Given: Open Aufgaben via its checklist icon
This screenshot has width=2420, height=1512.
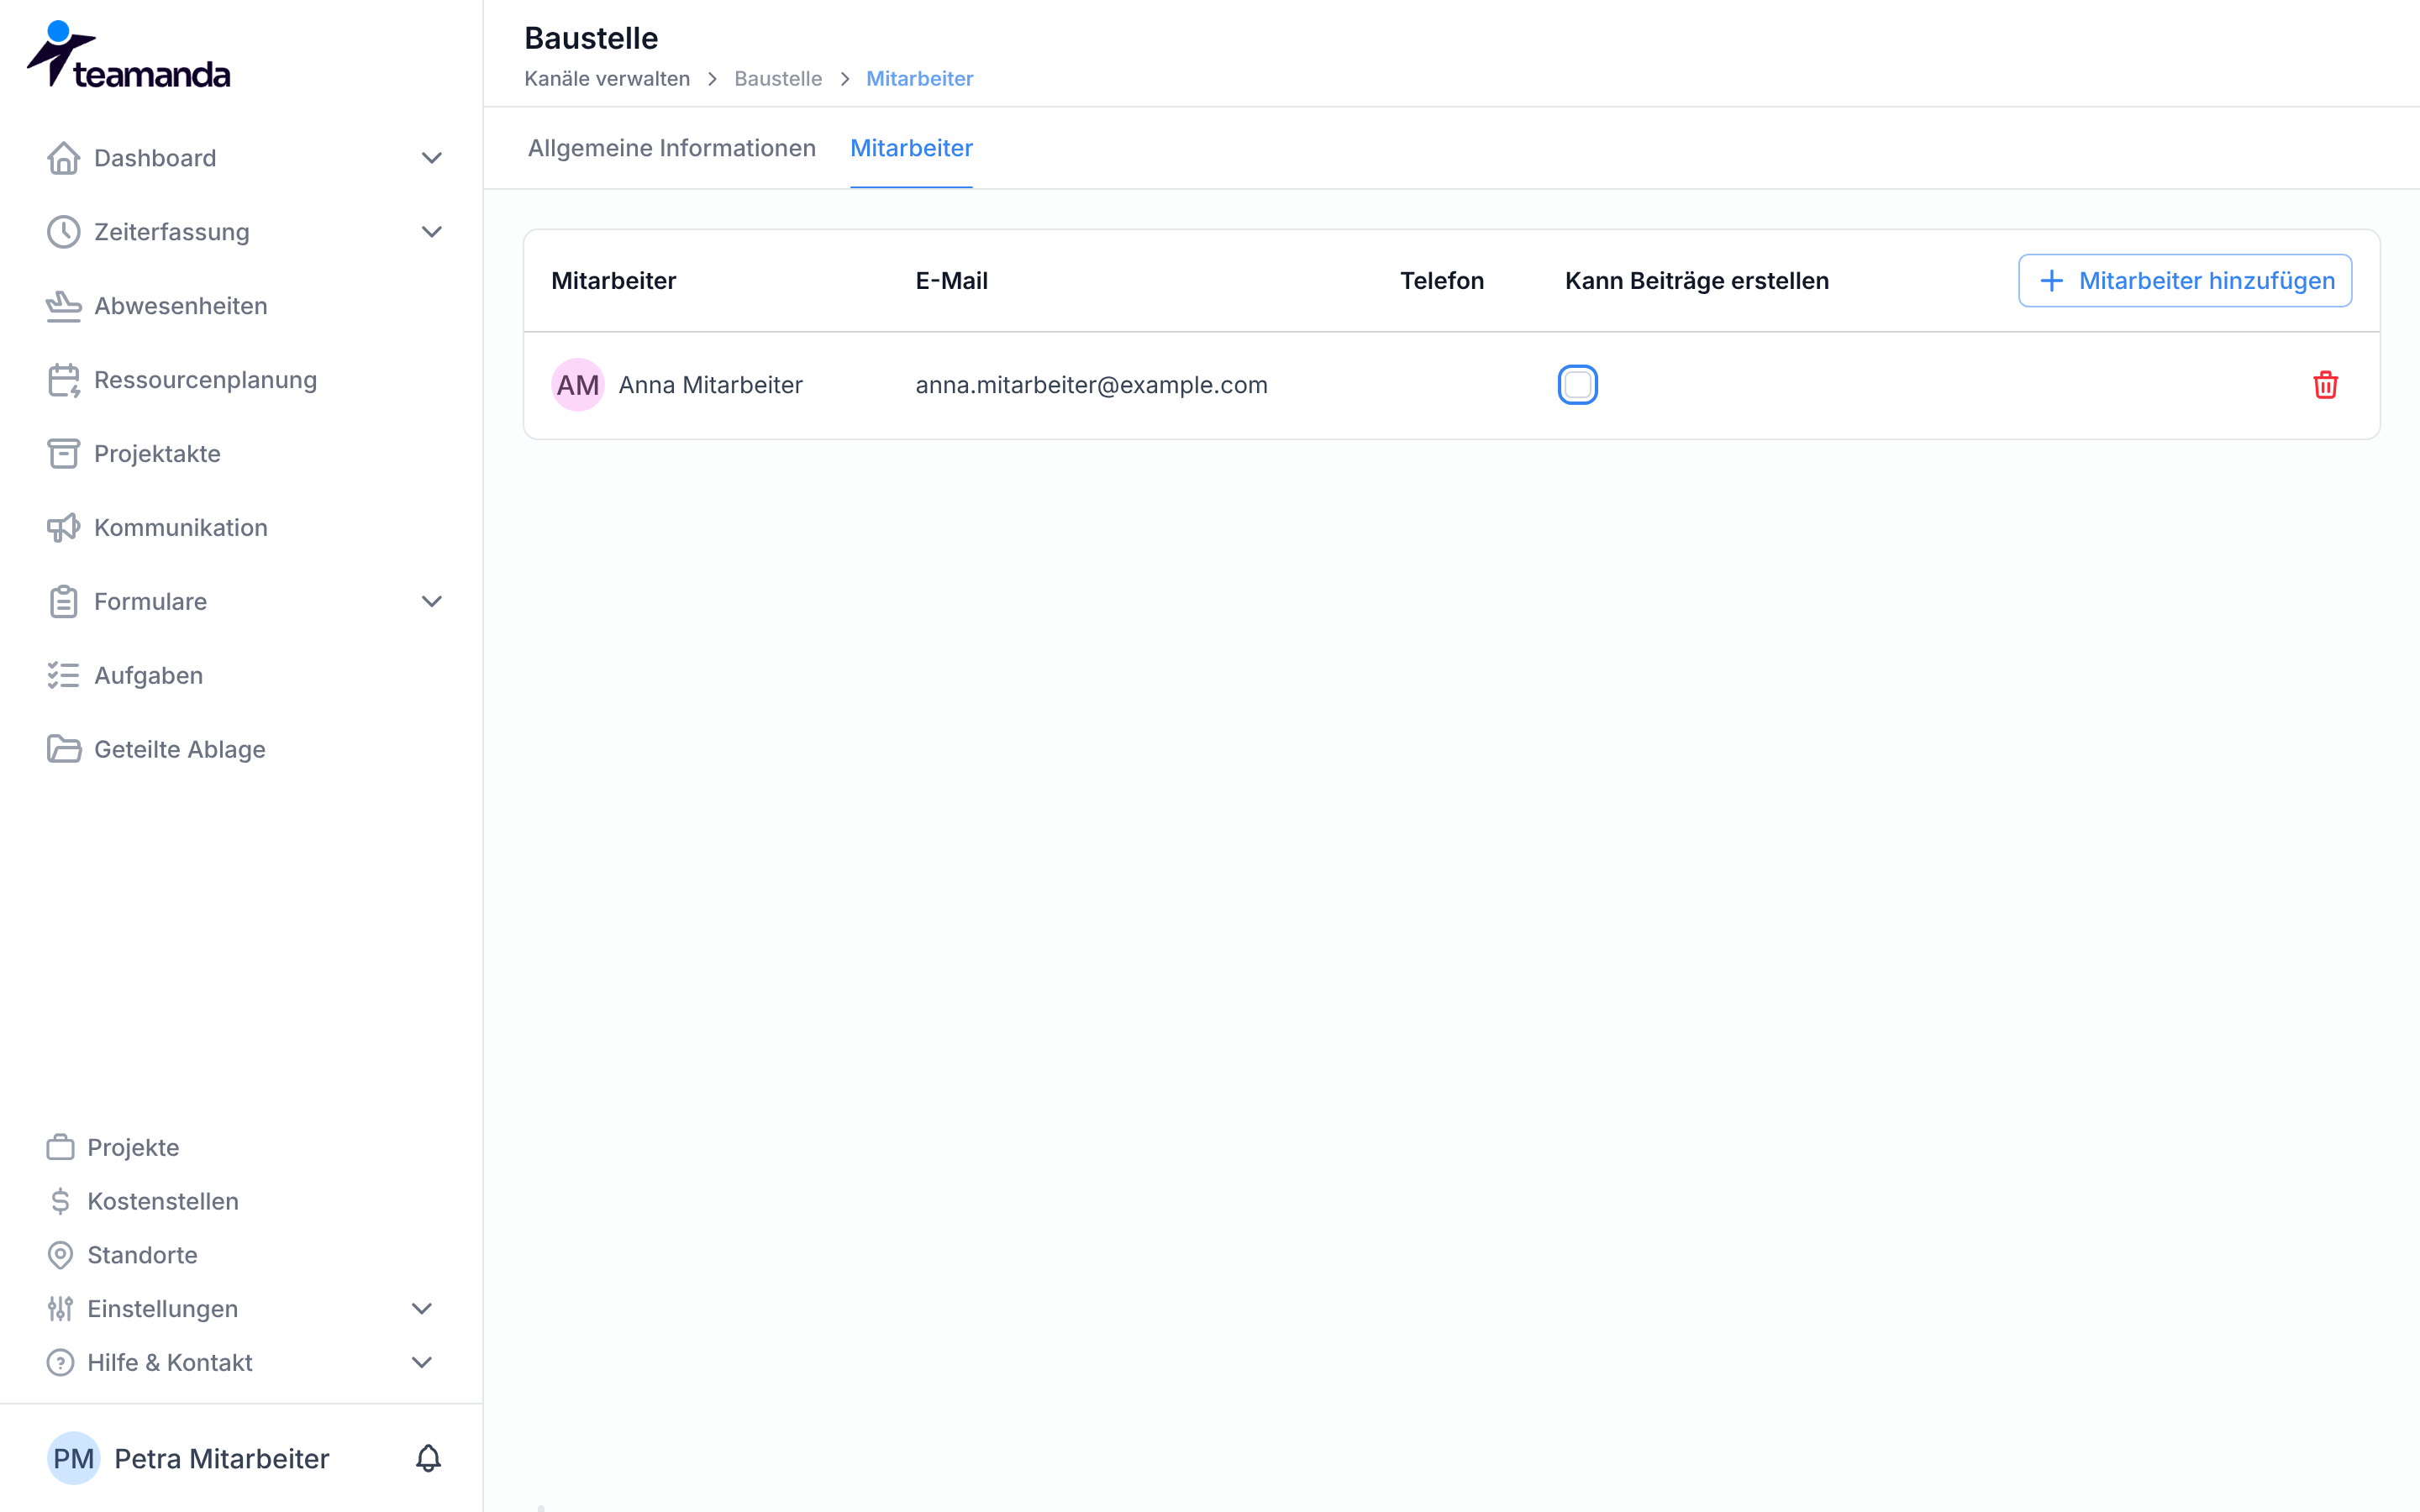Looking at the screenshot, I should (63, 676).
